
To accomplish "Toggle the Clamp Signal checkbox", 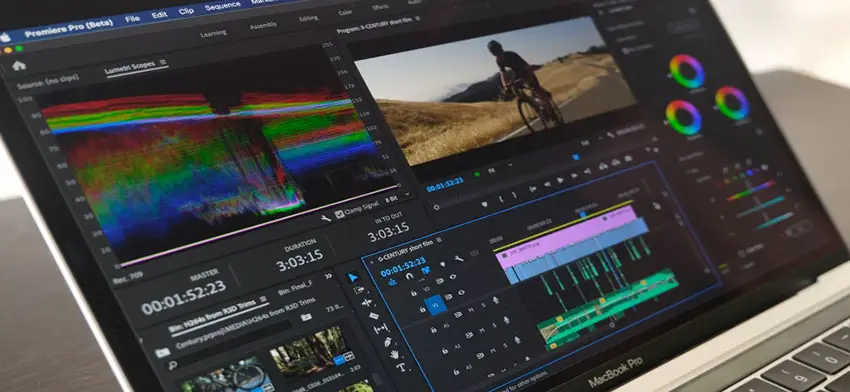I will [x=340, y=214].
